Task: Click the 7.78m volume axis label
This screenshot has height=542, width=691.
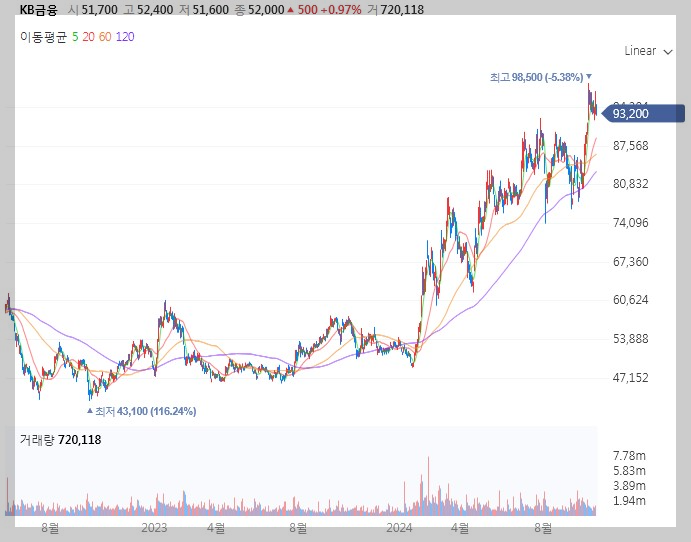Action: click(x=629, y=455)
